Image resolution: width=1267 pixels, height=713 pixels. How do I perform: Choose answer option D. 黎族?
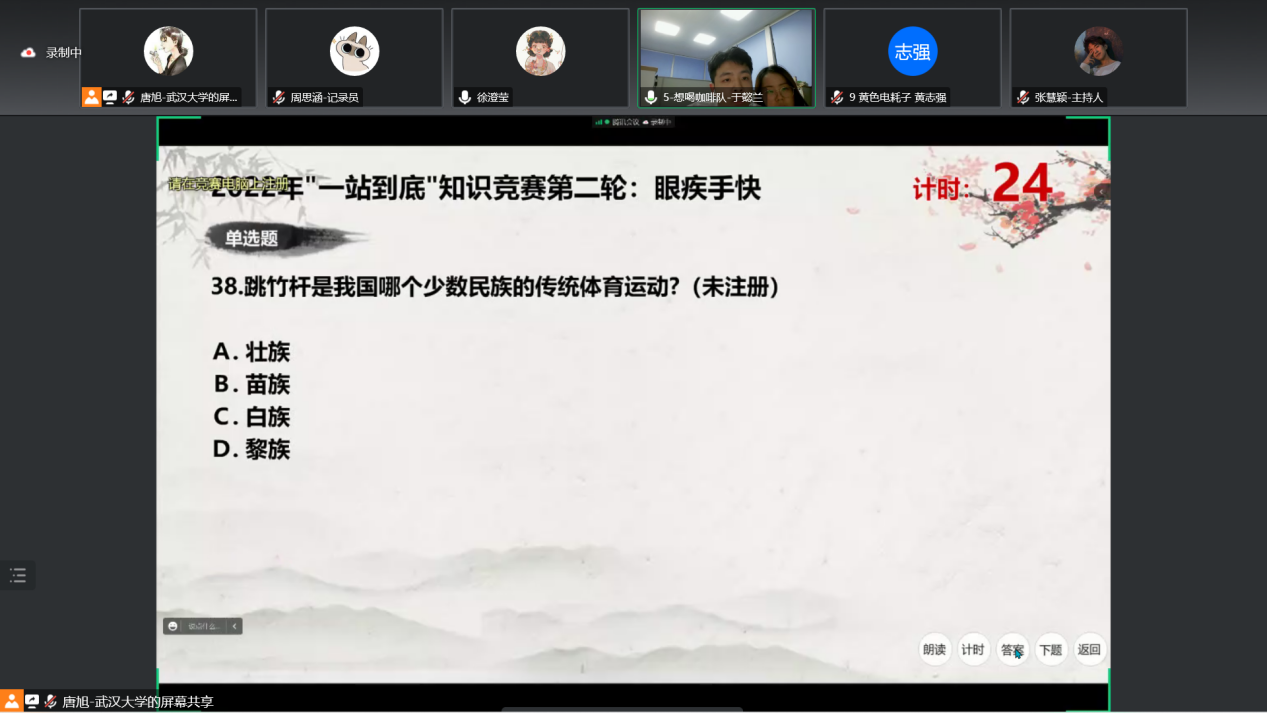251,449
